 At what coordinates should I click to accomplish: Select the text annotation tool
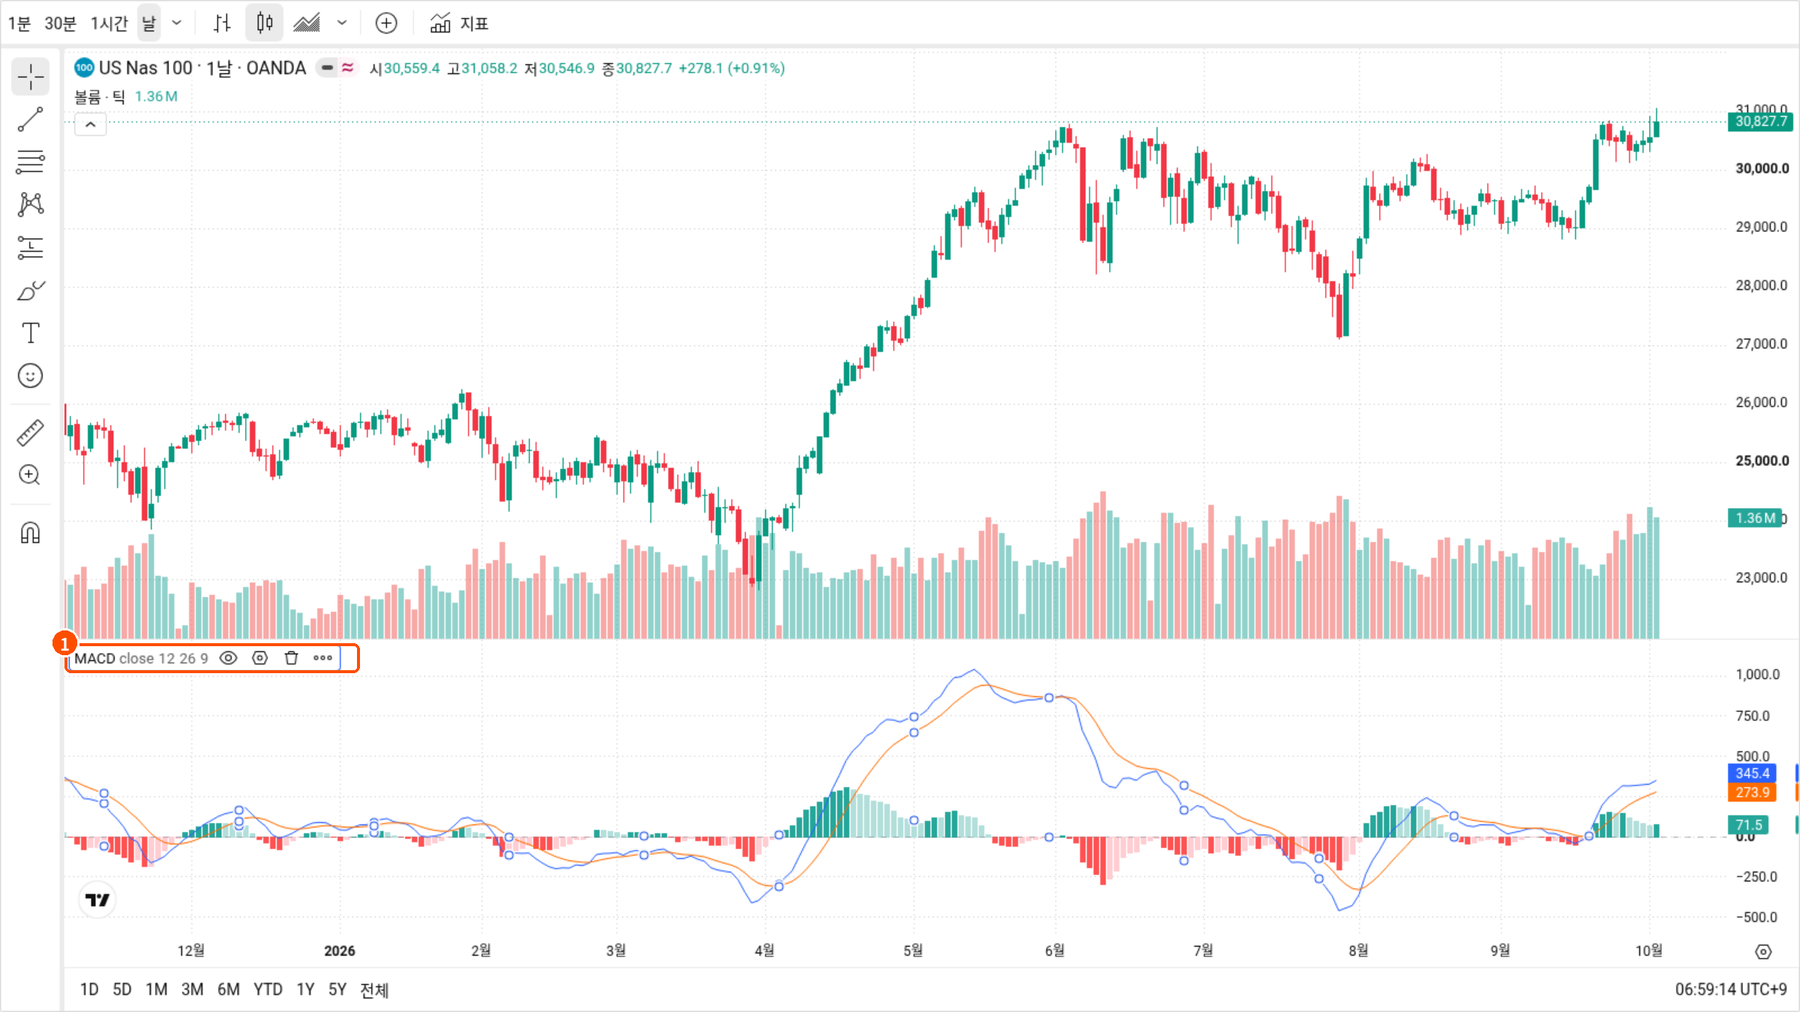tap(31, 333)
